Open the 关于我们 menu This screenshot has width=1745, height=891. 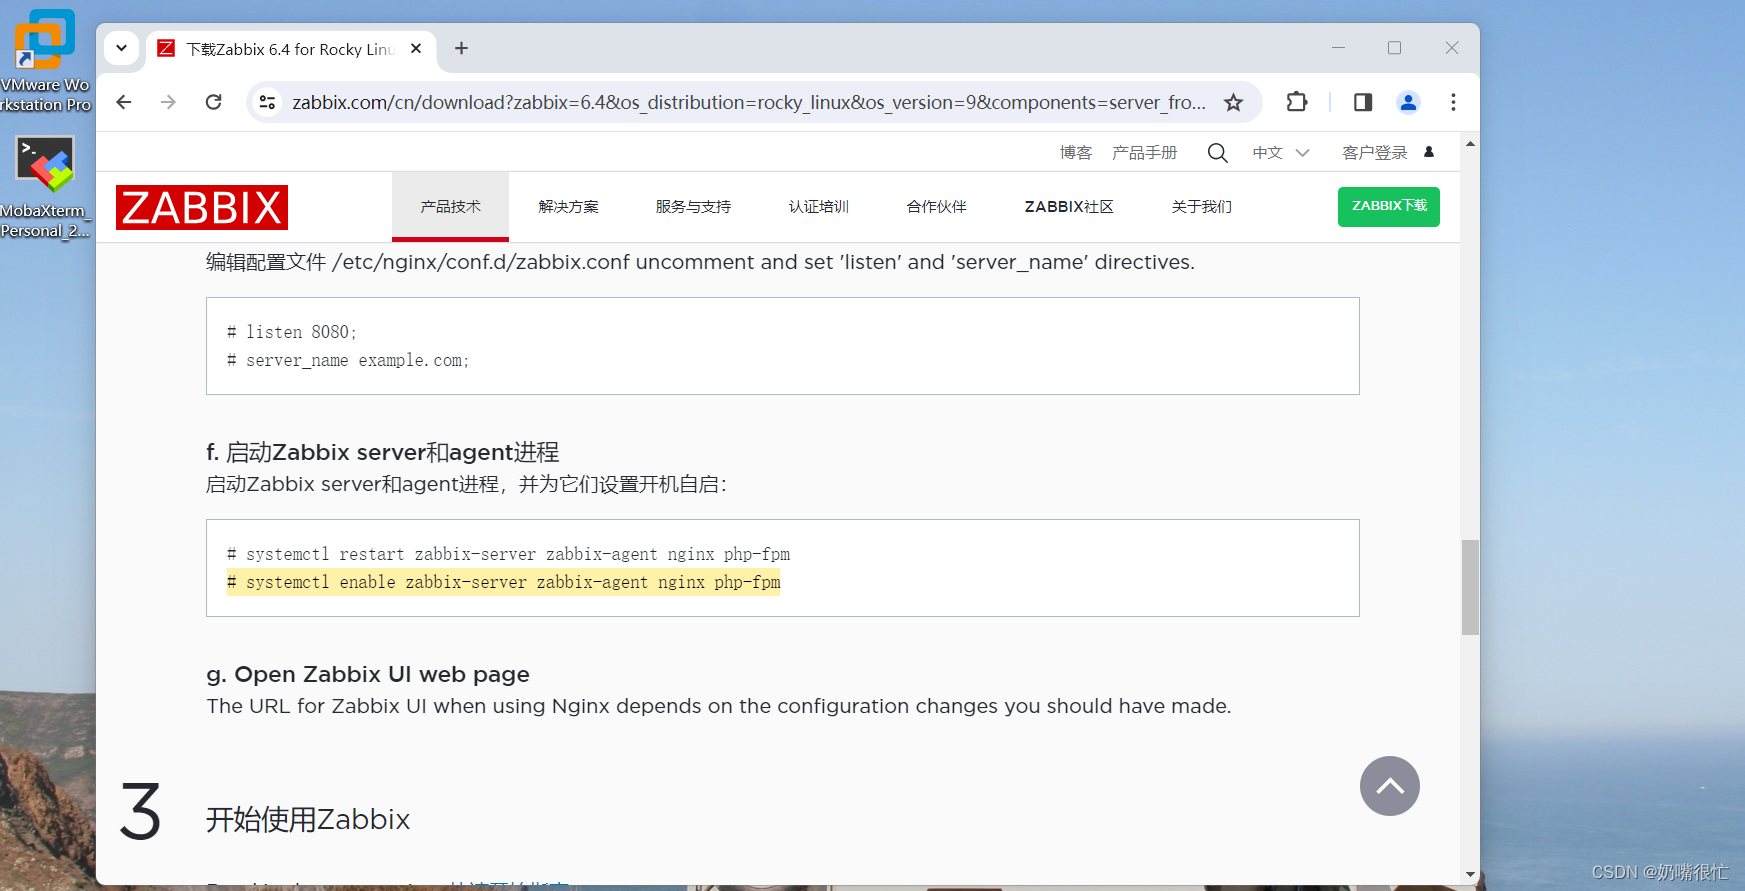click(1201, 206)
